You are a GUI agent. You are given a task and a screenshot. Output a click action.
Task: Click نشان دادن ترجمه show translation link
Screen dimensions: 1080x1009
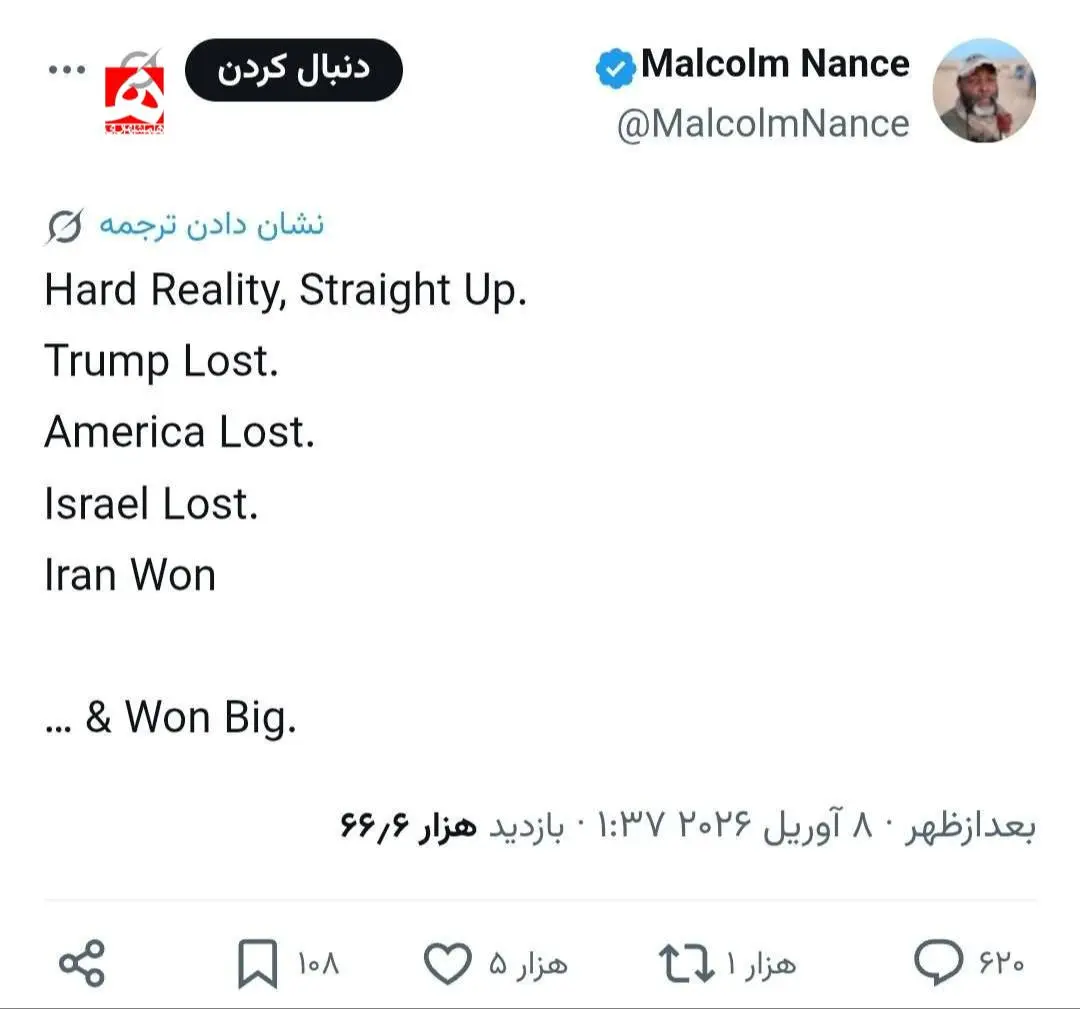(x=211, y=225)
